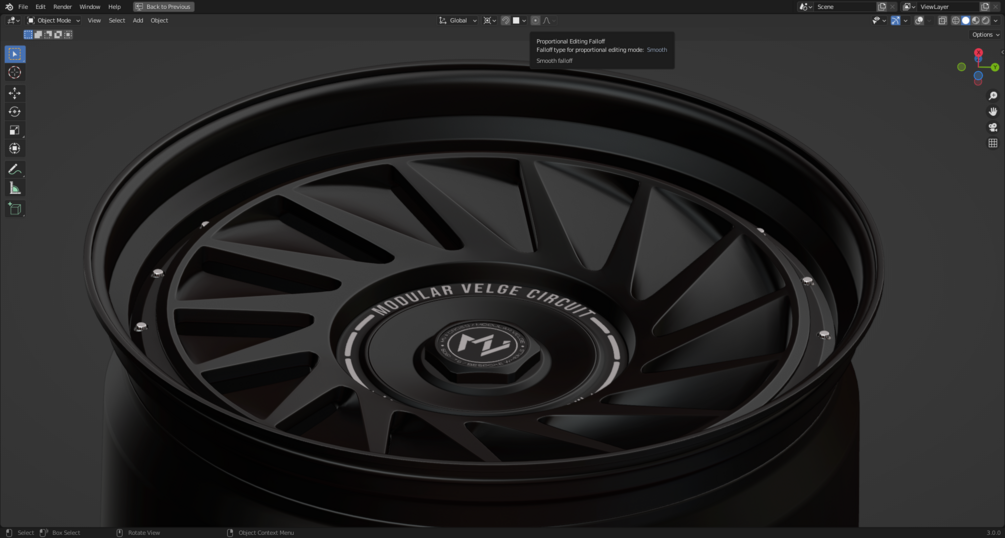
Task: Open the Options dropdown
Action: [x=985, y=35]
